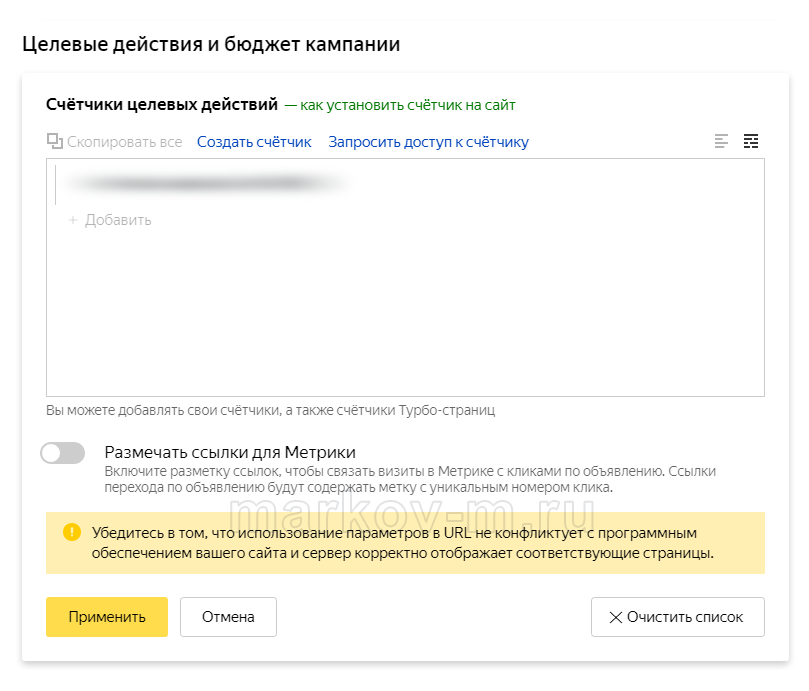Click the yellow warning exclamation icon
This screenshot has width=809, height=691.
click(71, 533)
